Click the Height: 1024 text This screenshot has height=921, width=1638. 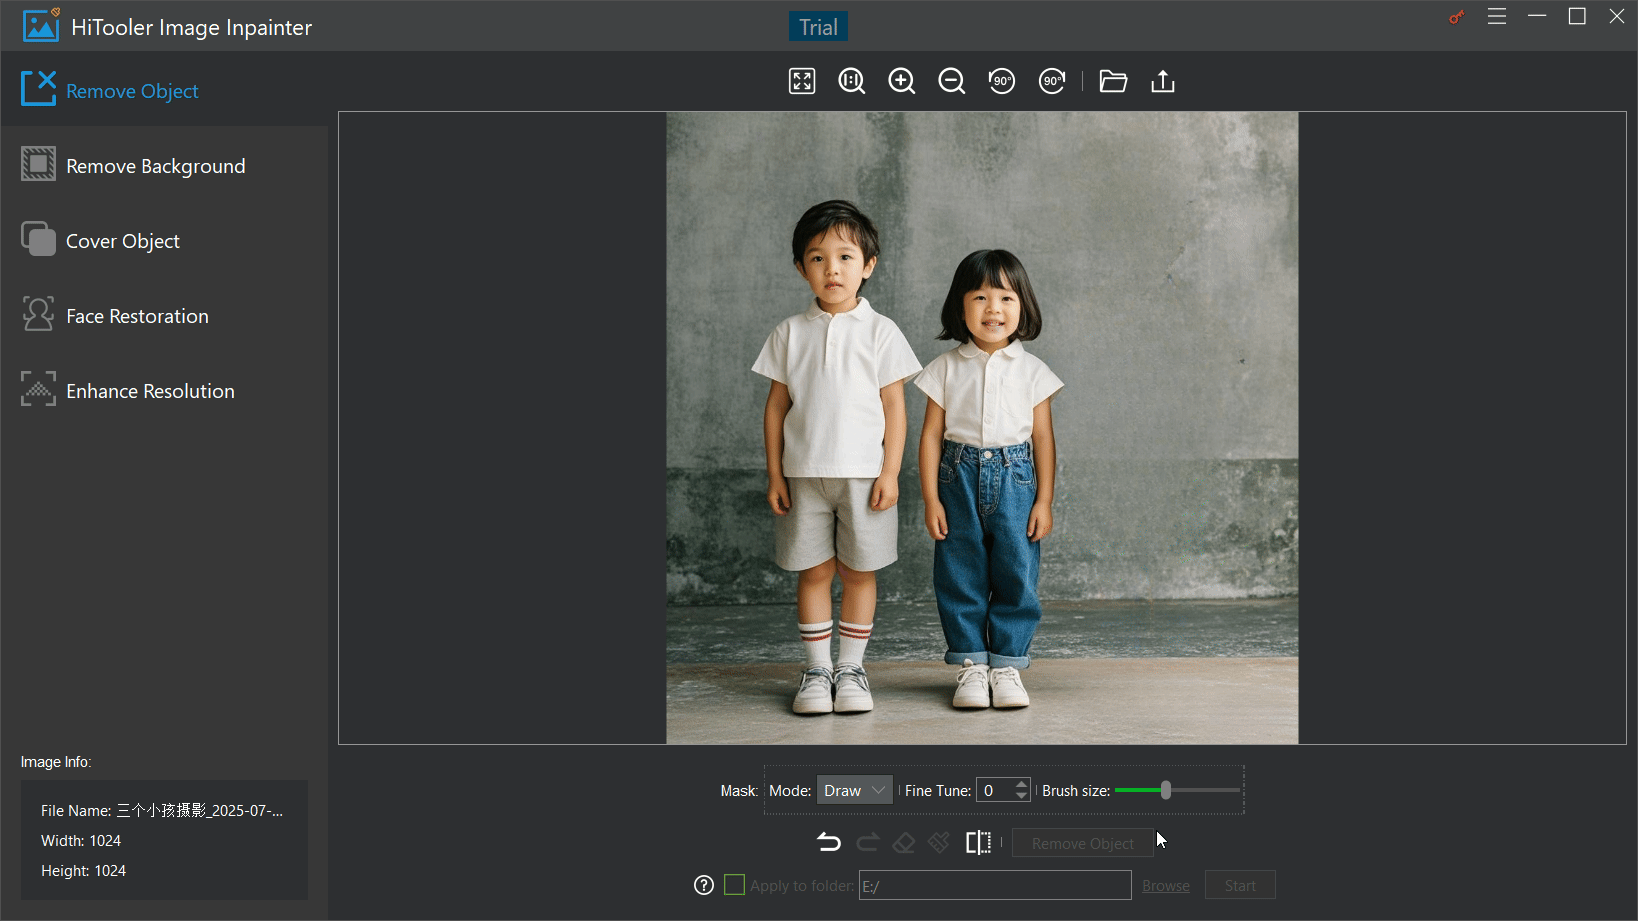[83, 870]
